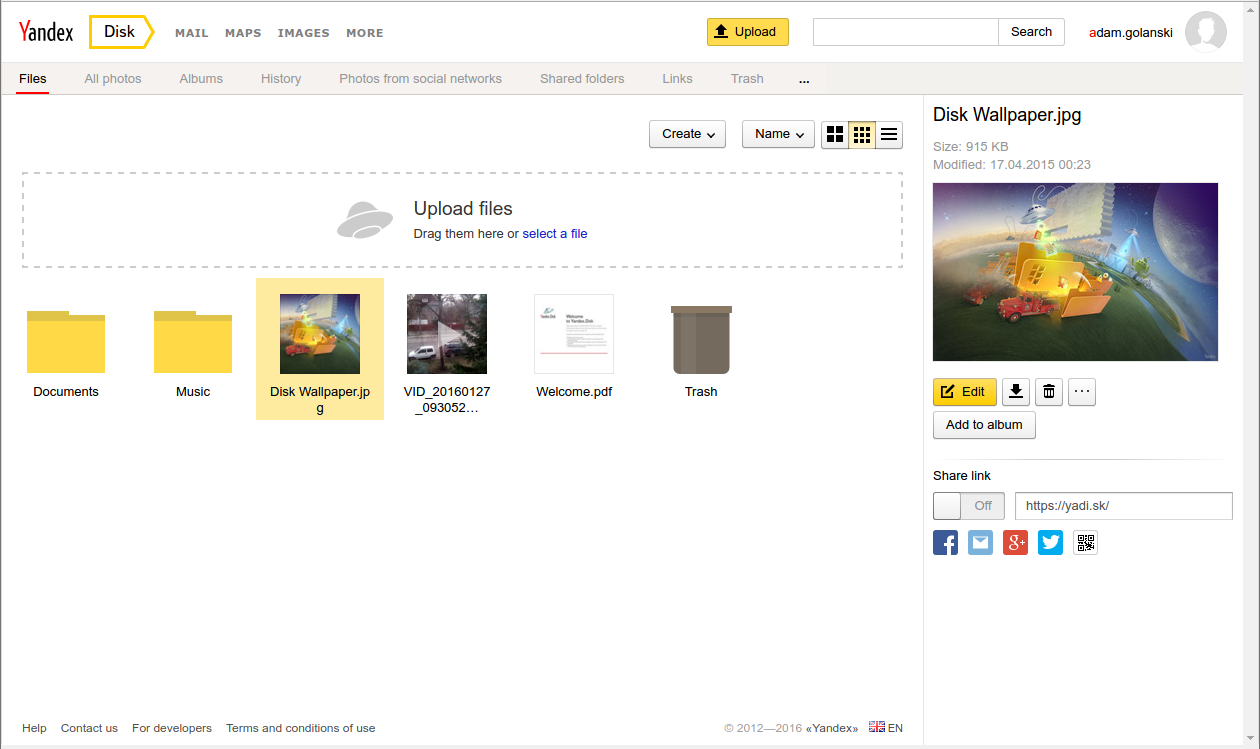
Task: Select Disk Wallpaper.jpg thumbnail in grid
Action: click(x=320, y=334)
